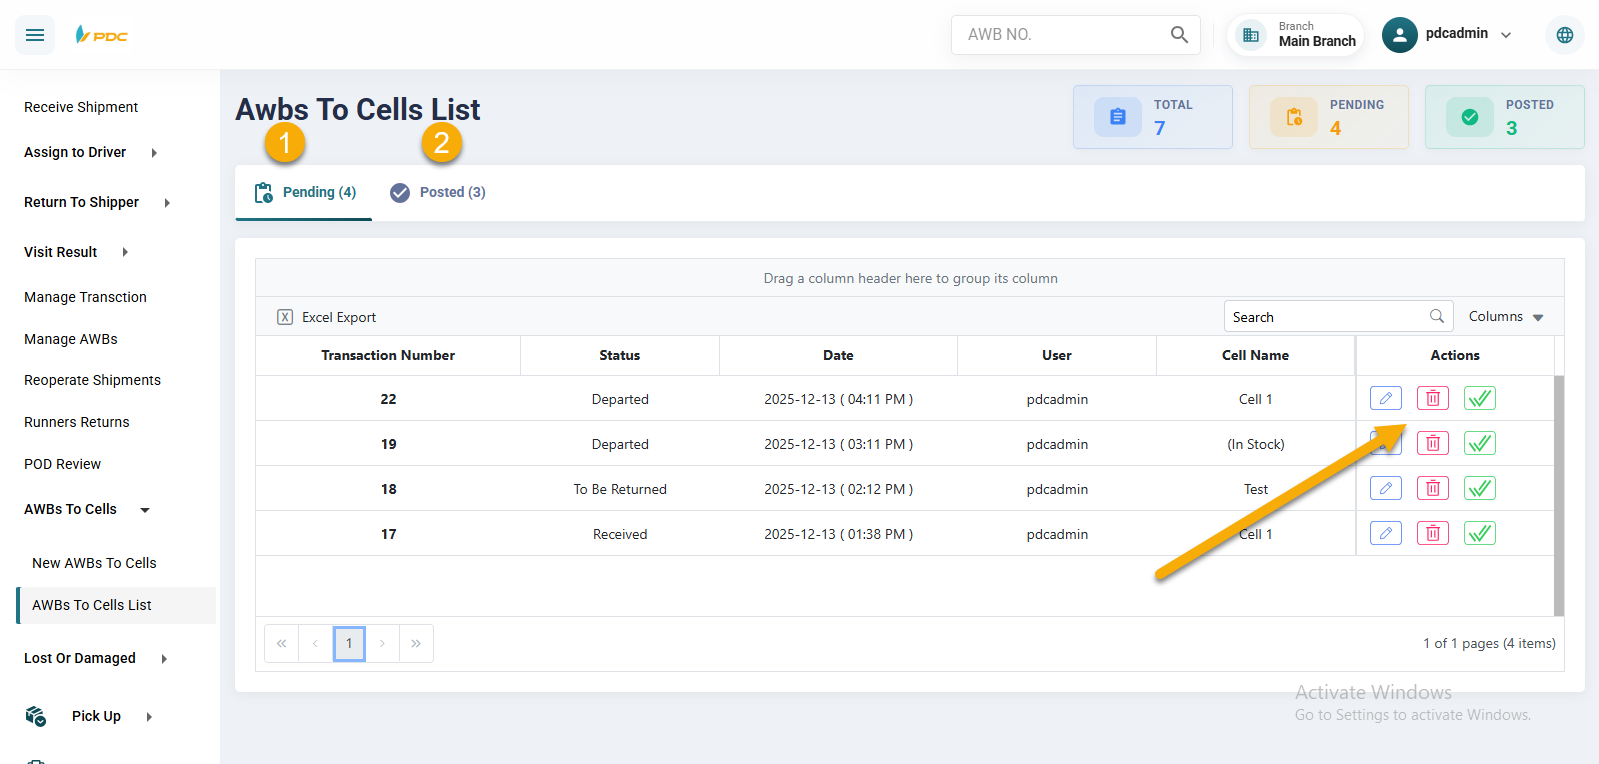
Task: Sort by Transaction Number column header
Action: 388,355
